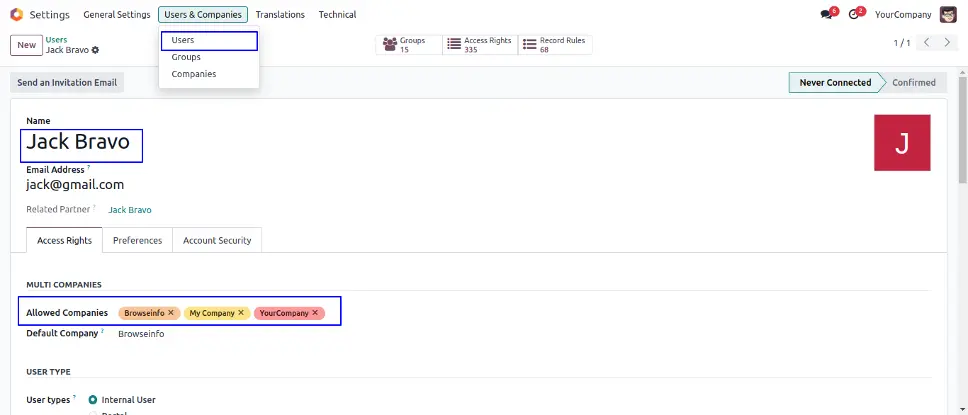Switch to the Preferences tab

coord(138,240)
